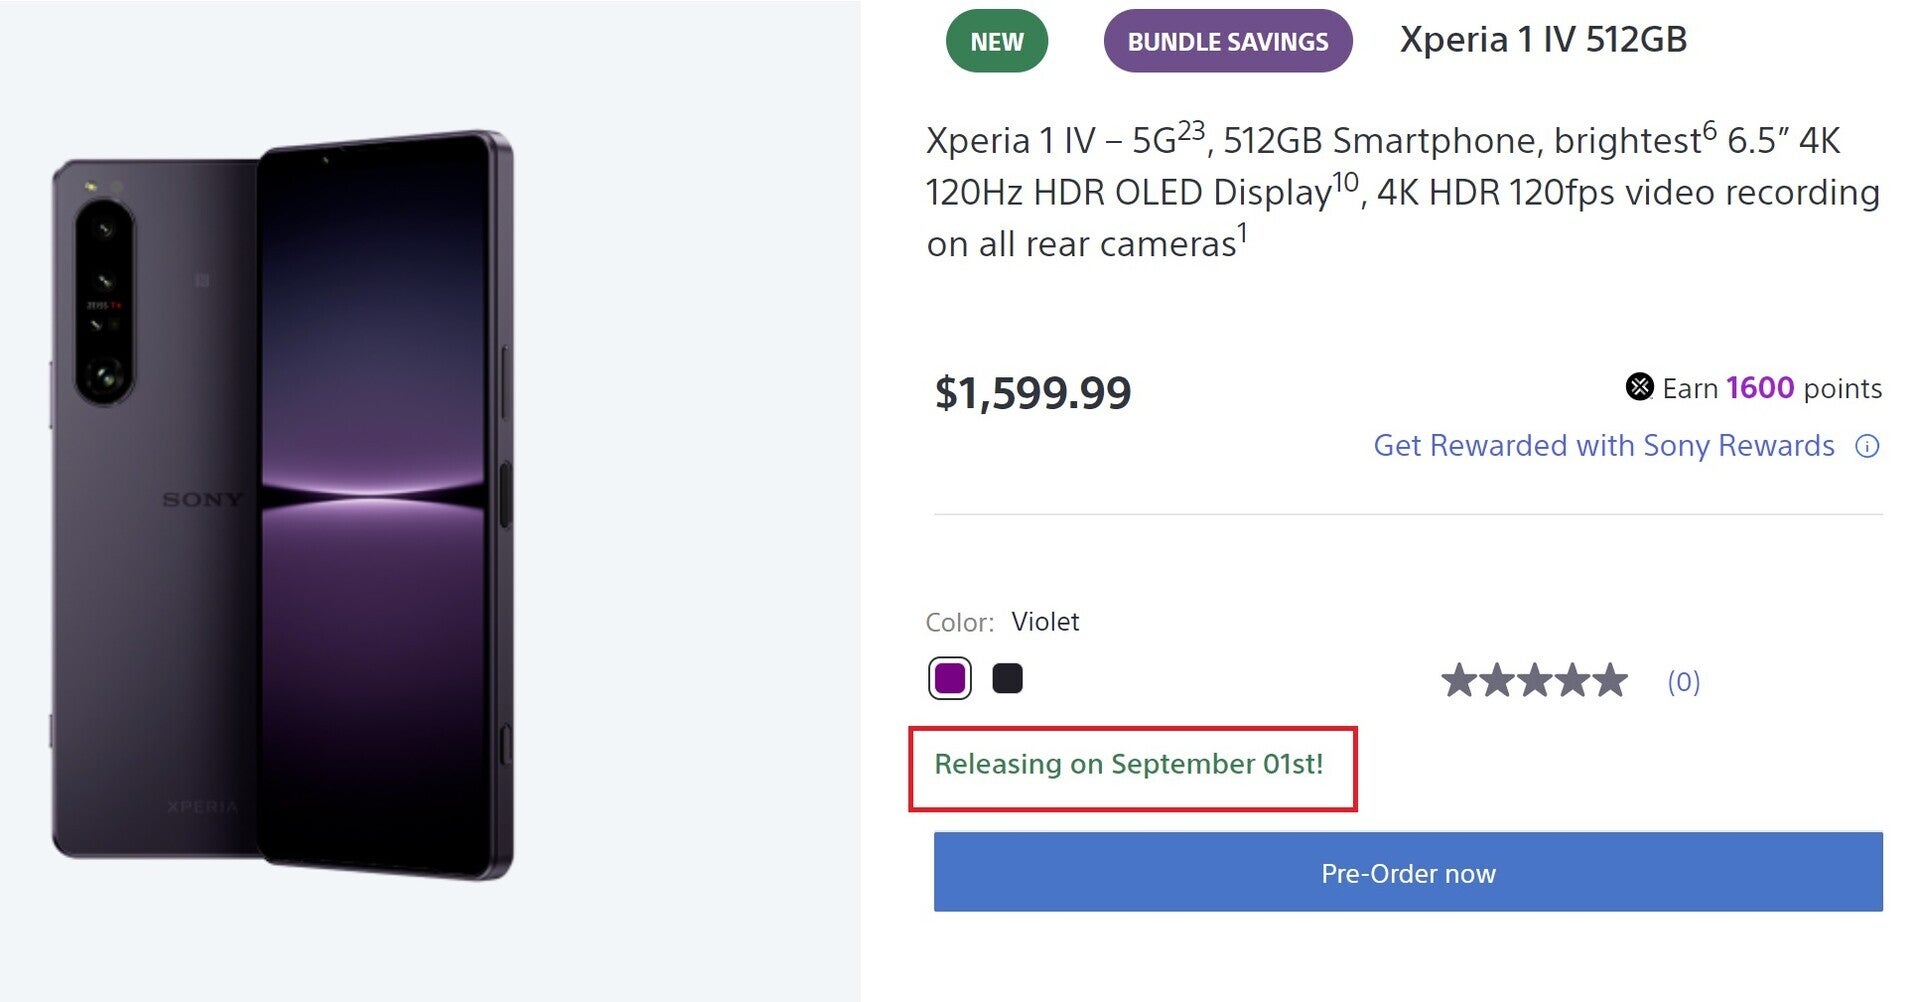Click the green NEW badge
The image size is (1920, 1002).
[x=996, y=41]
